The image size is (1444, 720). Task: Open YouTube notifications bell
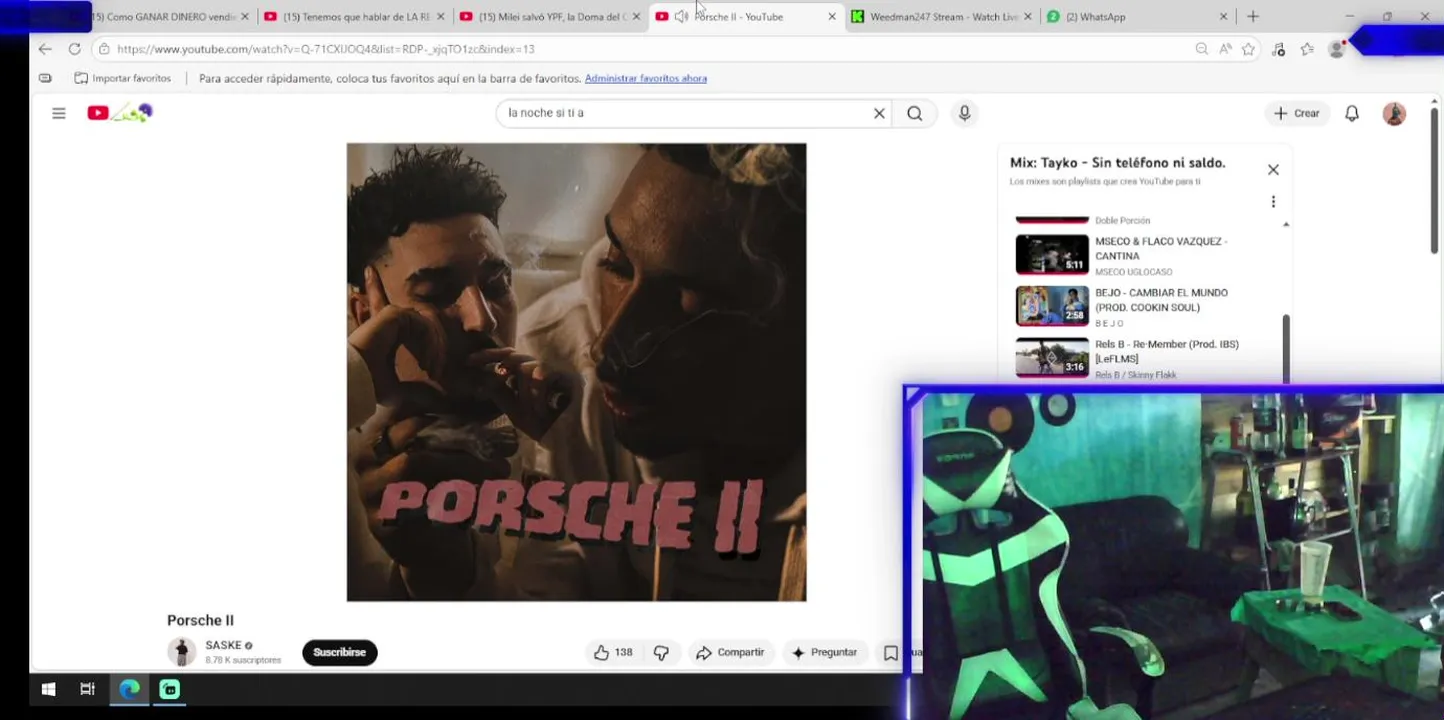coord(1352,113)
